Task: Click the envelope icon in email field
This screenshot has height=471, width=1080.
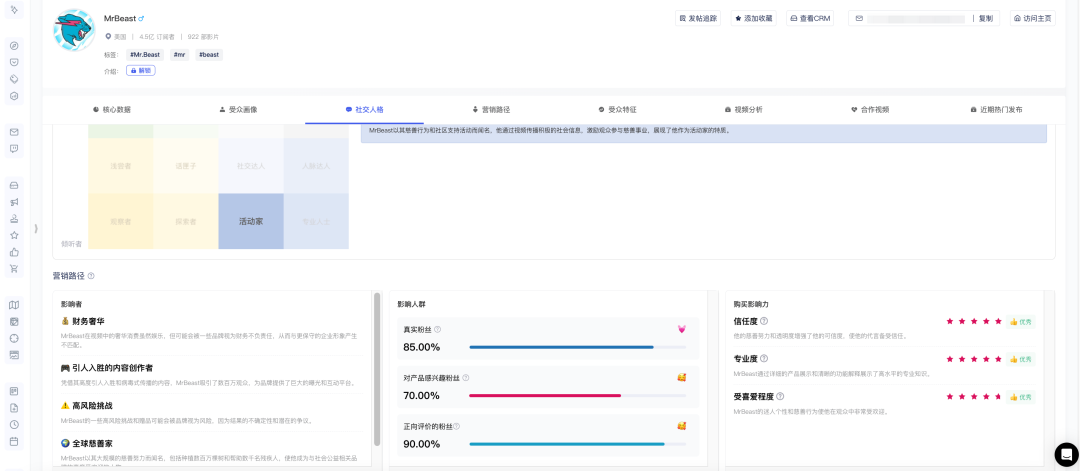Action: tap(859, 19)
